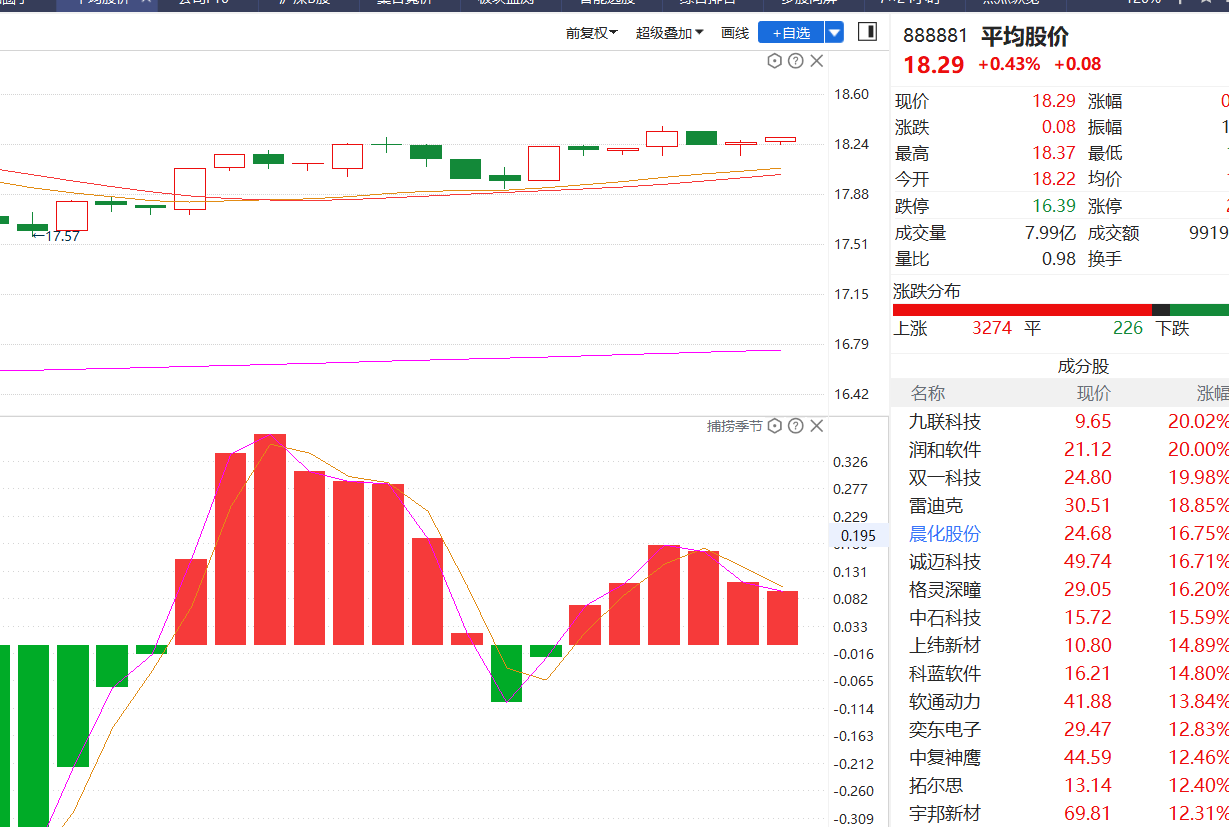Open the 前复权 price adjustment dropdown

pos(591,33)
